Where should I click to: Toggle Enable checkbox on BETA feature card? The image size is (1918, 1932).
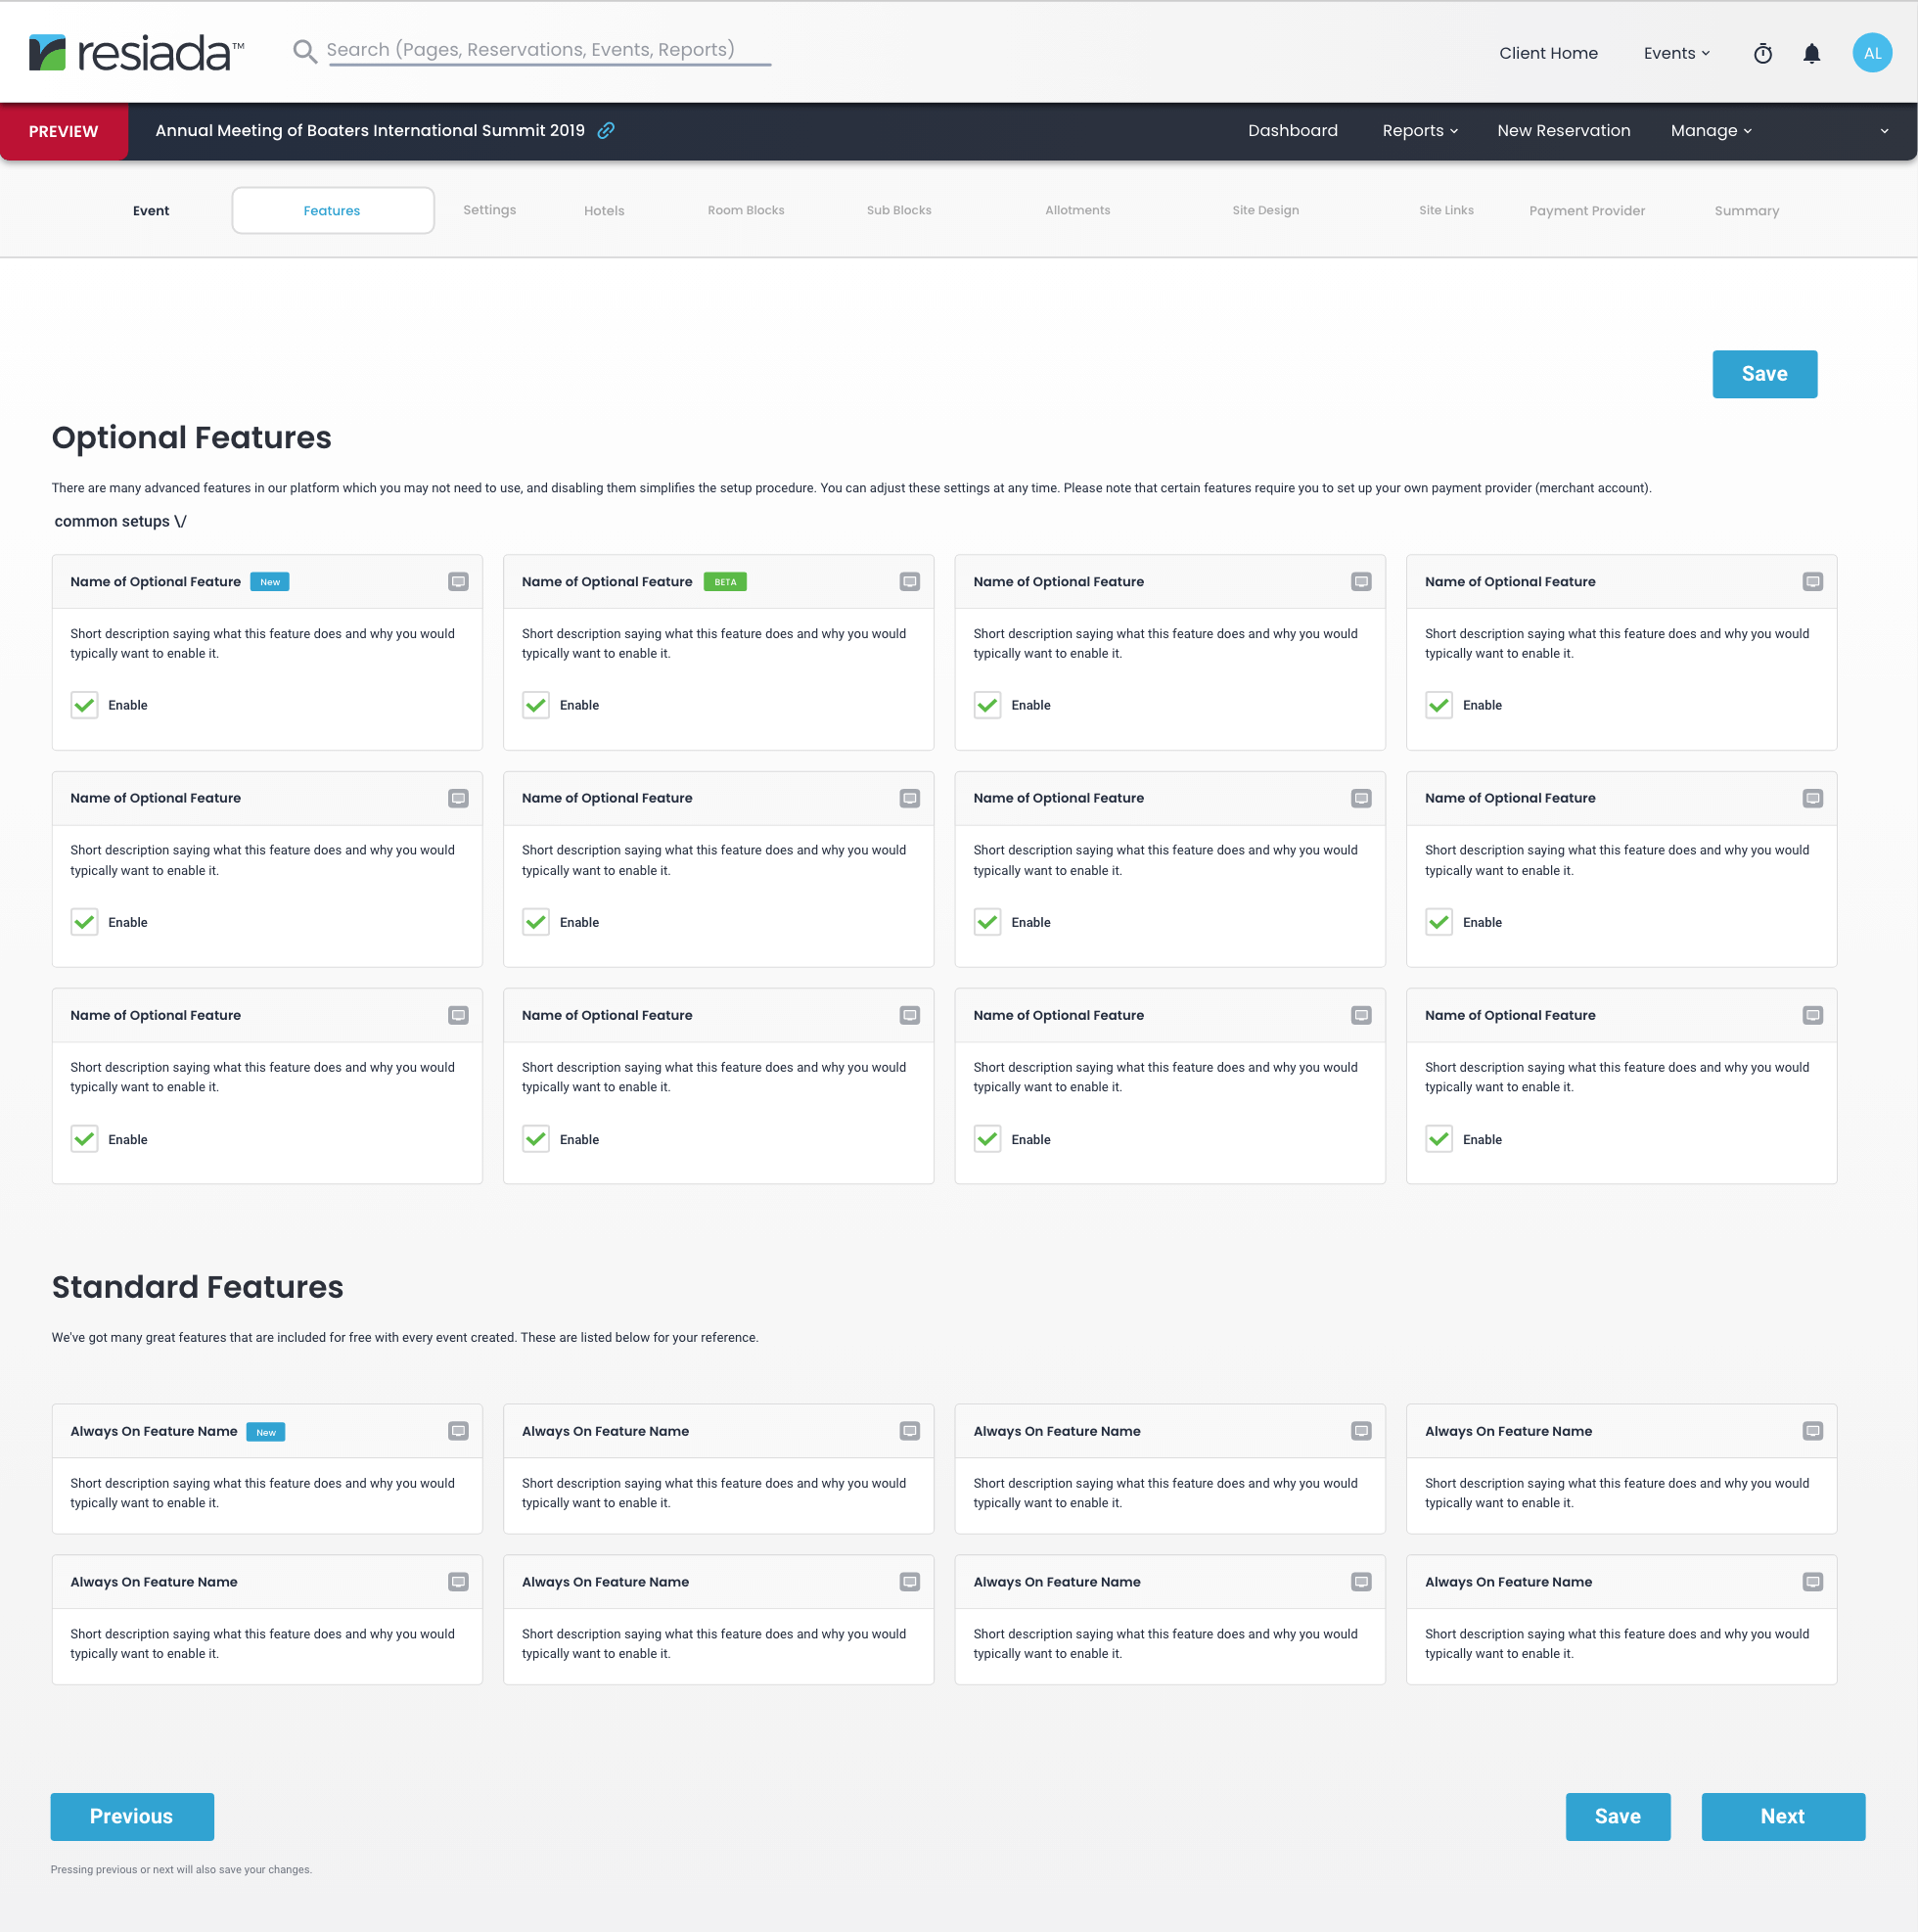coord(536,705)
